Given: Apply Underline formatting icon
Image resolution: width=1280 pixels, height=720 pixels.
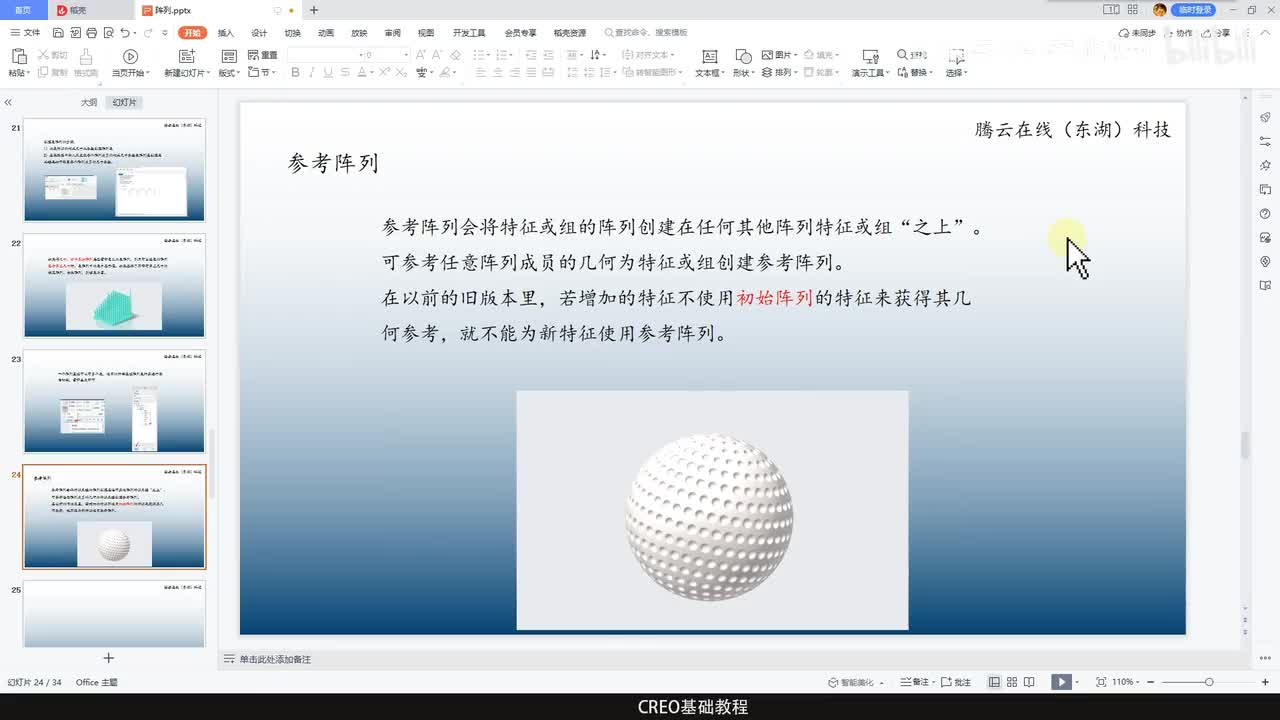Looking at the screenshot, I should click(x=328, y=73).
